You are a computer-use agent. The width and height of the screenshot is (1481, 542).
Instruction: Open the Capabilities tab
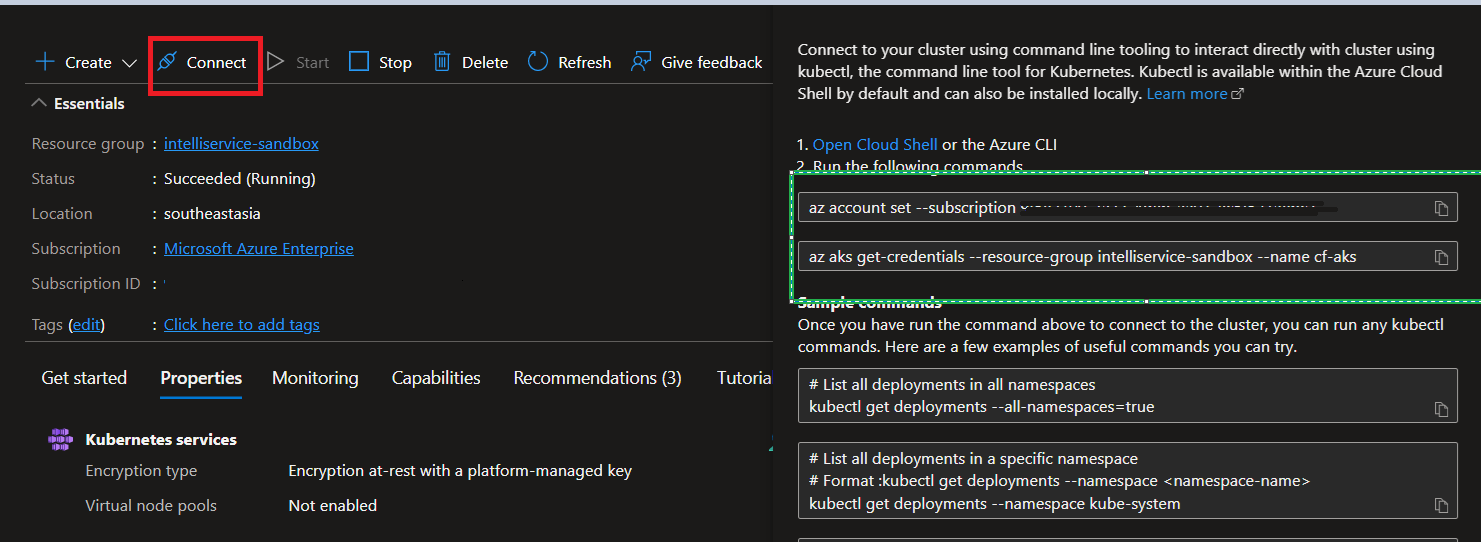coord(436,378)
